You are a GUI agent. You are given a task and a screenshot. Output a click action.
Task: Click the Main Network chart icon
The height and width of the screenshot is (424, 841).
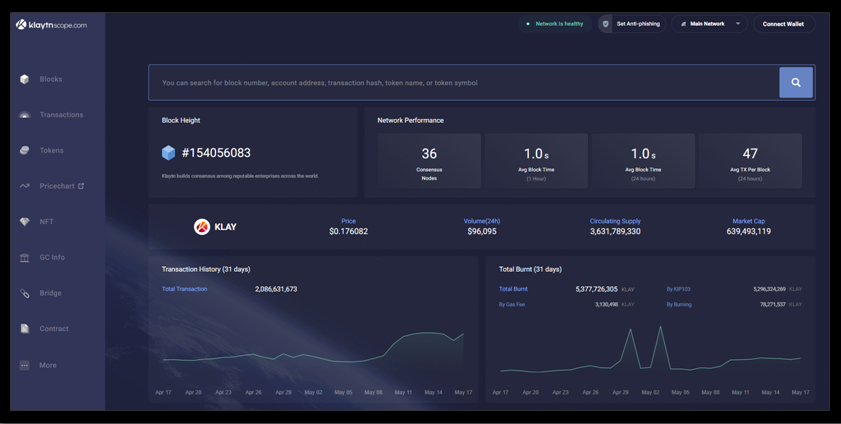click(x=683, y=24)
